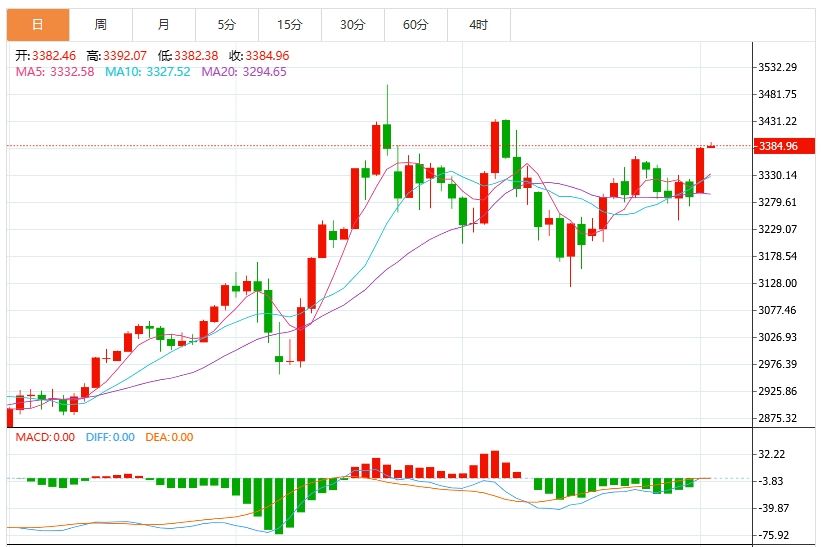Click the MA10 indicator label
821x547 pixels.
tap(148, 72)
